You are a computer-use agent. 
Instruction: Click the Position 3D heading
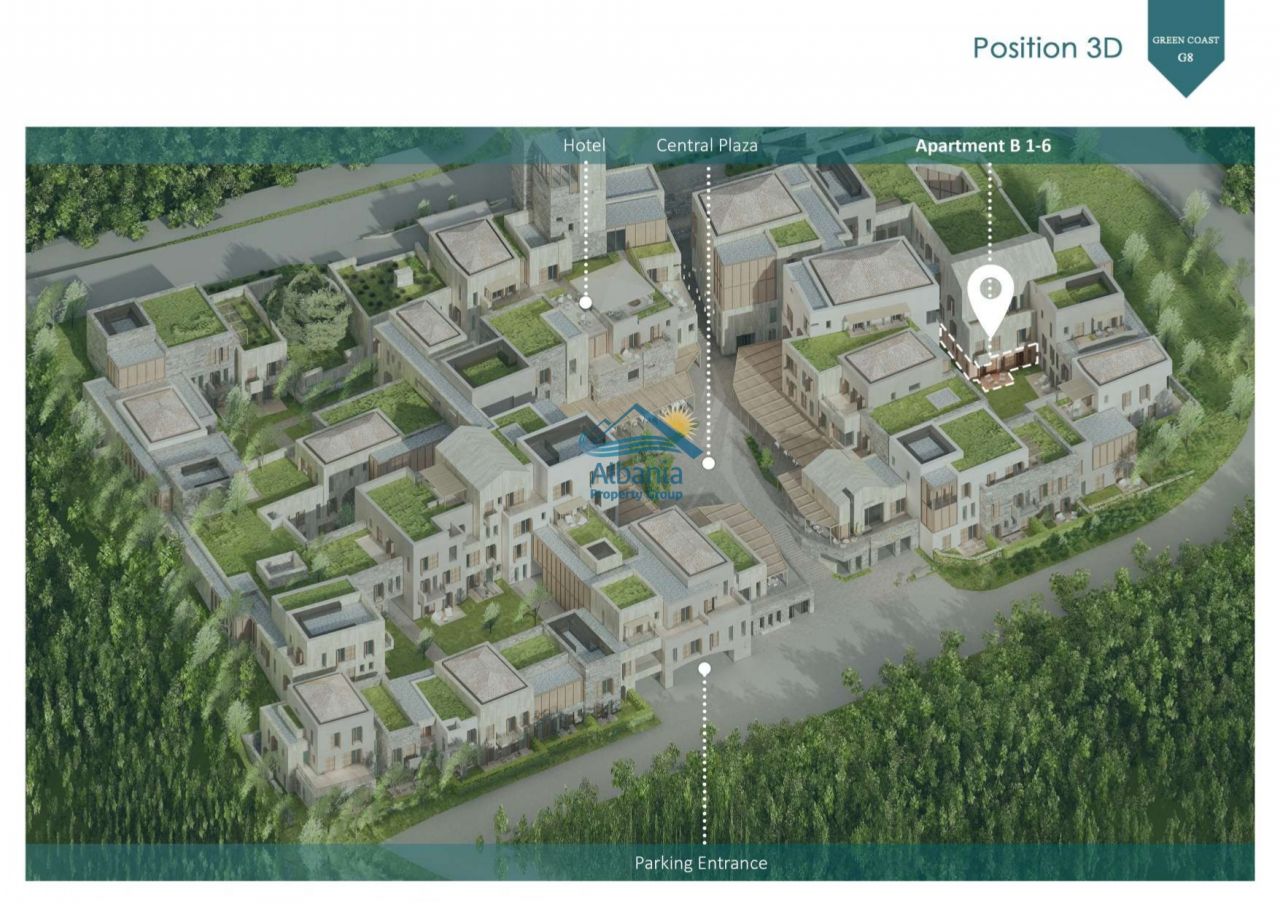pos(1047,47)
